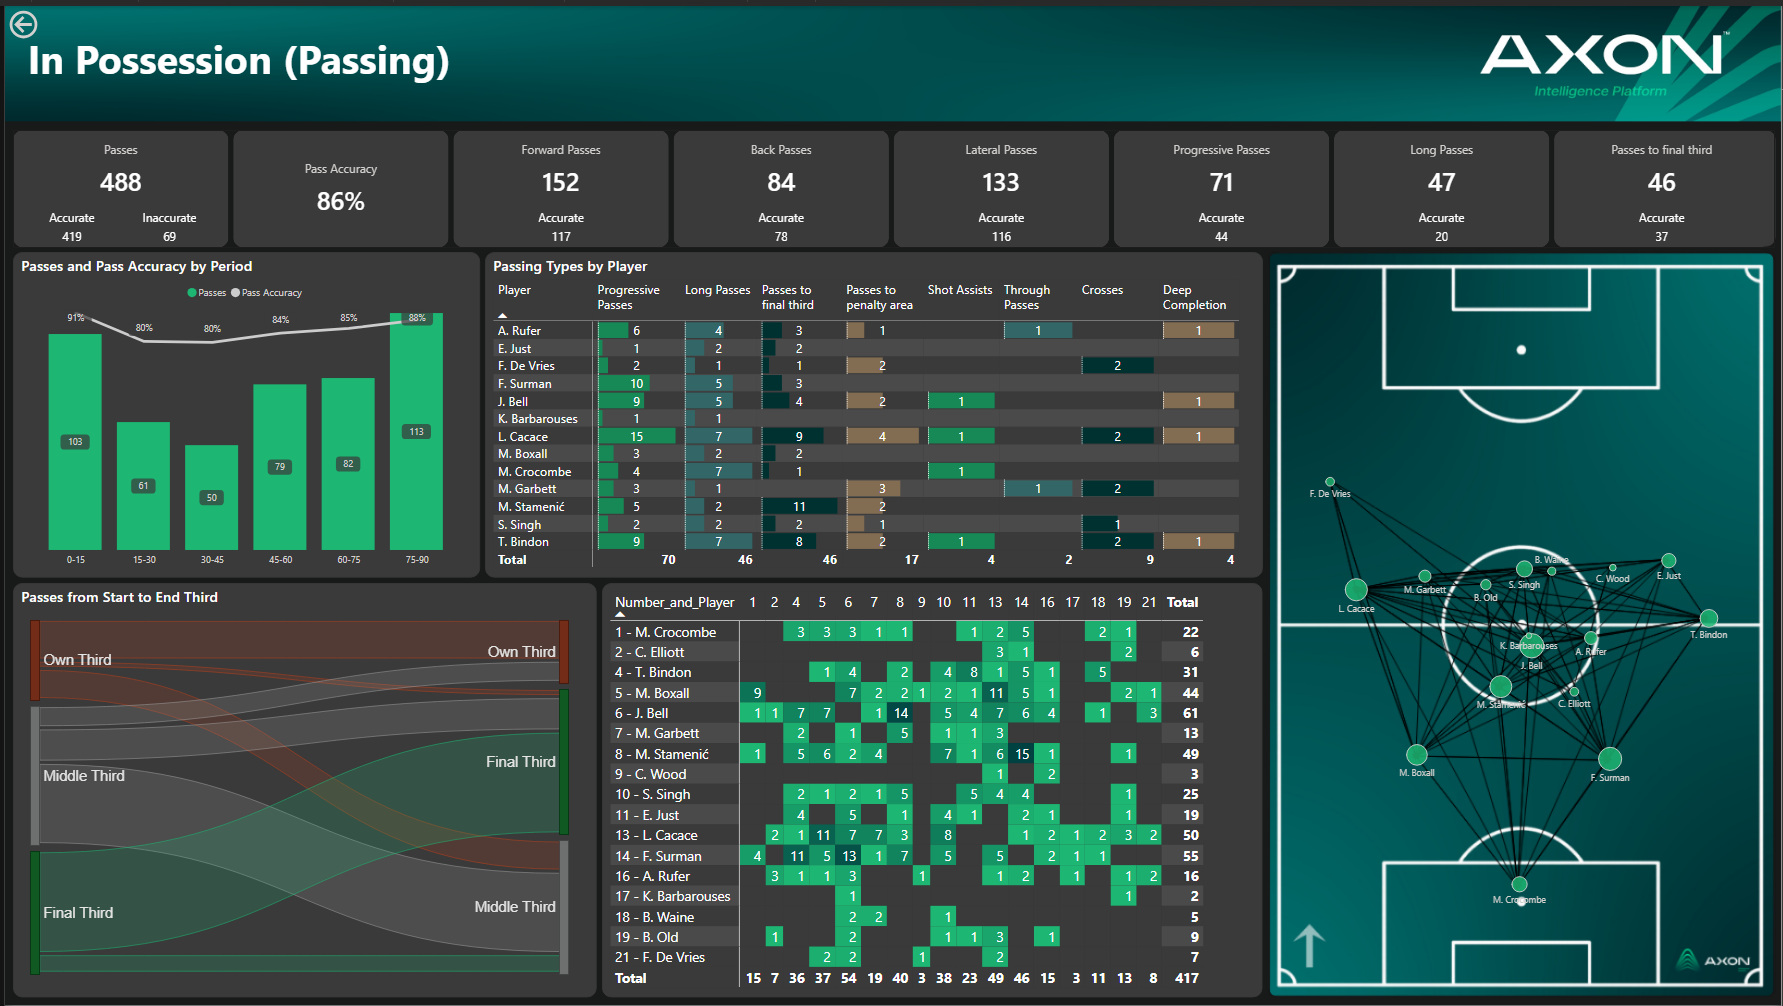The width and height of the screenshot is (1783, 1006).
Task: Sort by the Progressive Passes column header
Action: click(628, 296)
